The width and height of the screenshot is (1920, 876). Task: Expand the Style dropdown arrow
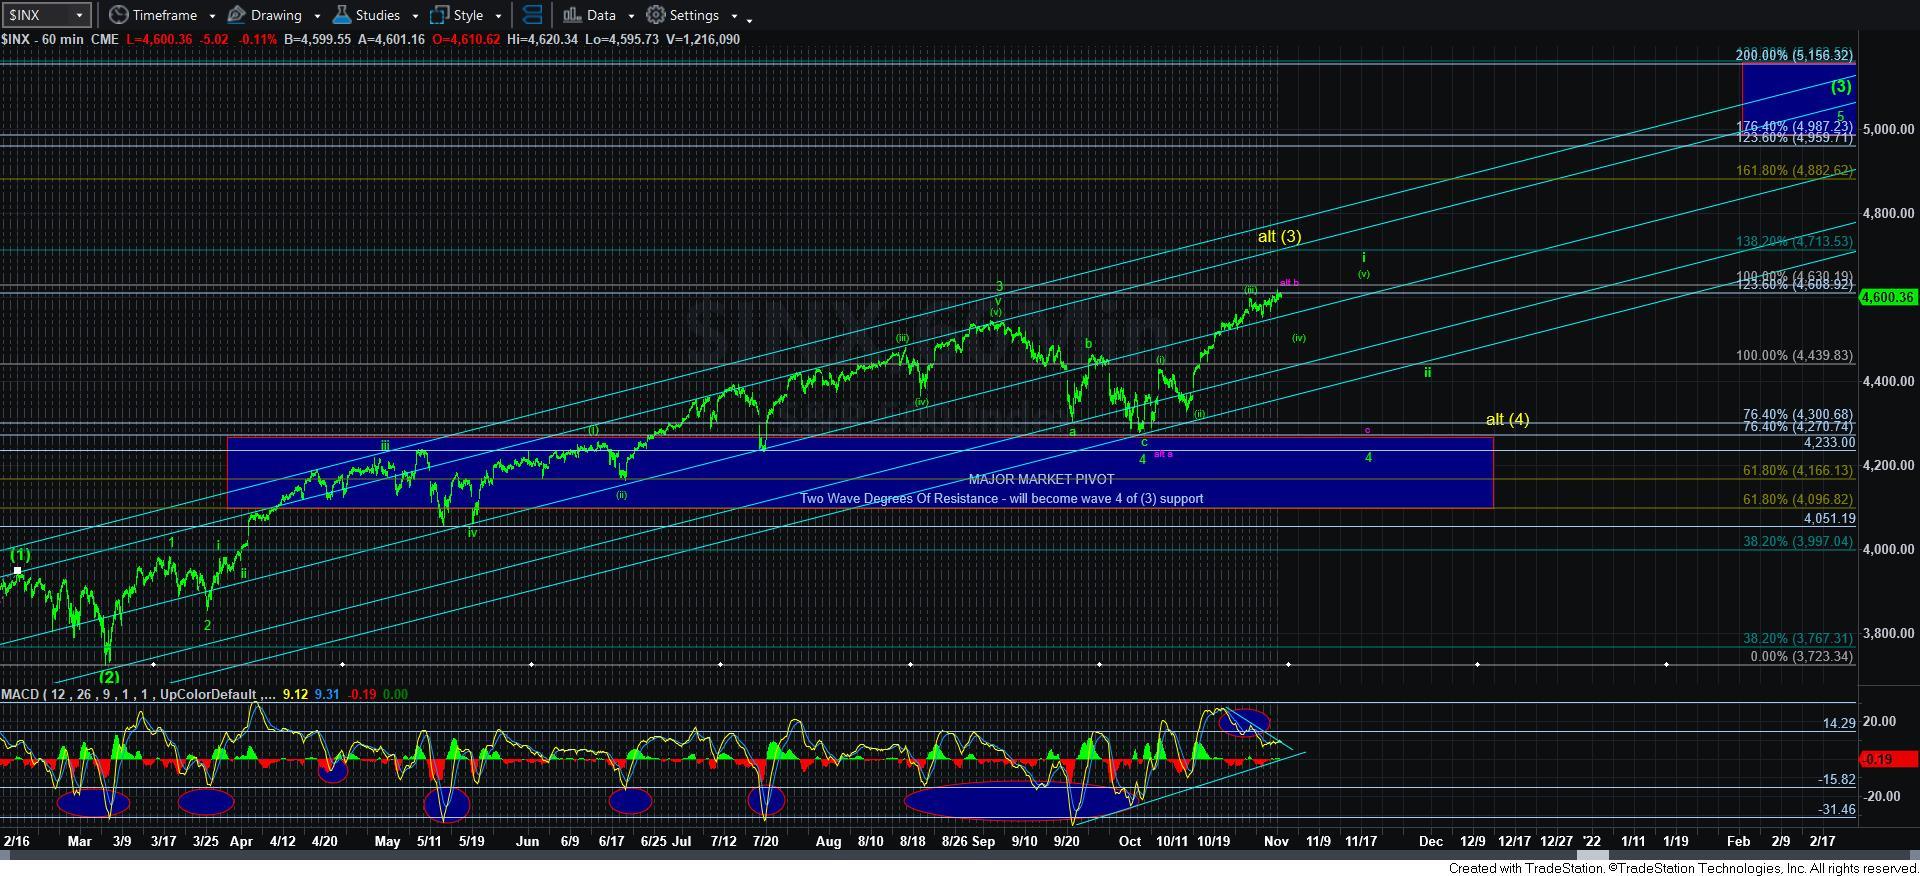[497, 16]
